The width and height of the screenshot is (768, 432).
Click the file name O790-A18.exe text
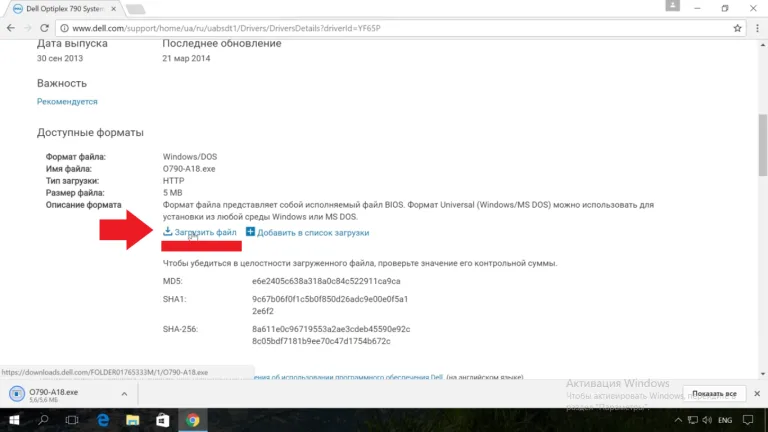click(189, 169)
